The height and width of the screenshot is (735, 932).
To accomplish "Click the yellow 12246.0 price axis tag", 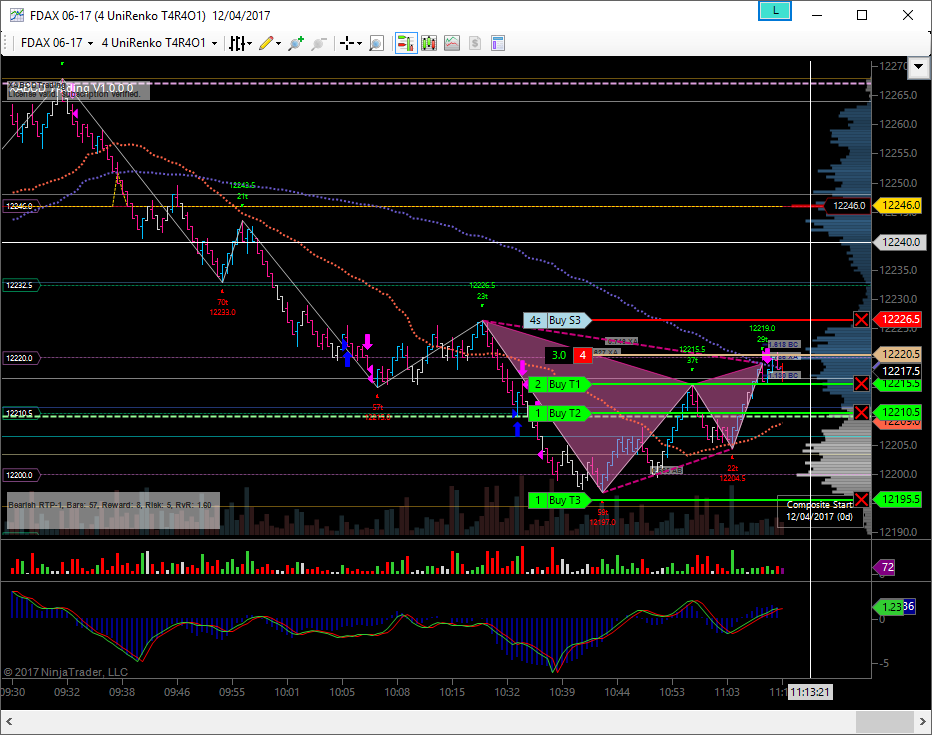I will click(900, 205).
